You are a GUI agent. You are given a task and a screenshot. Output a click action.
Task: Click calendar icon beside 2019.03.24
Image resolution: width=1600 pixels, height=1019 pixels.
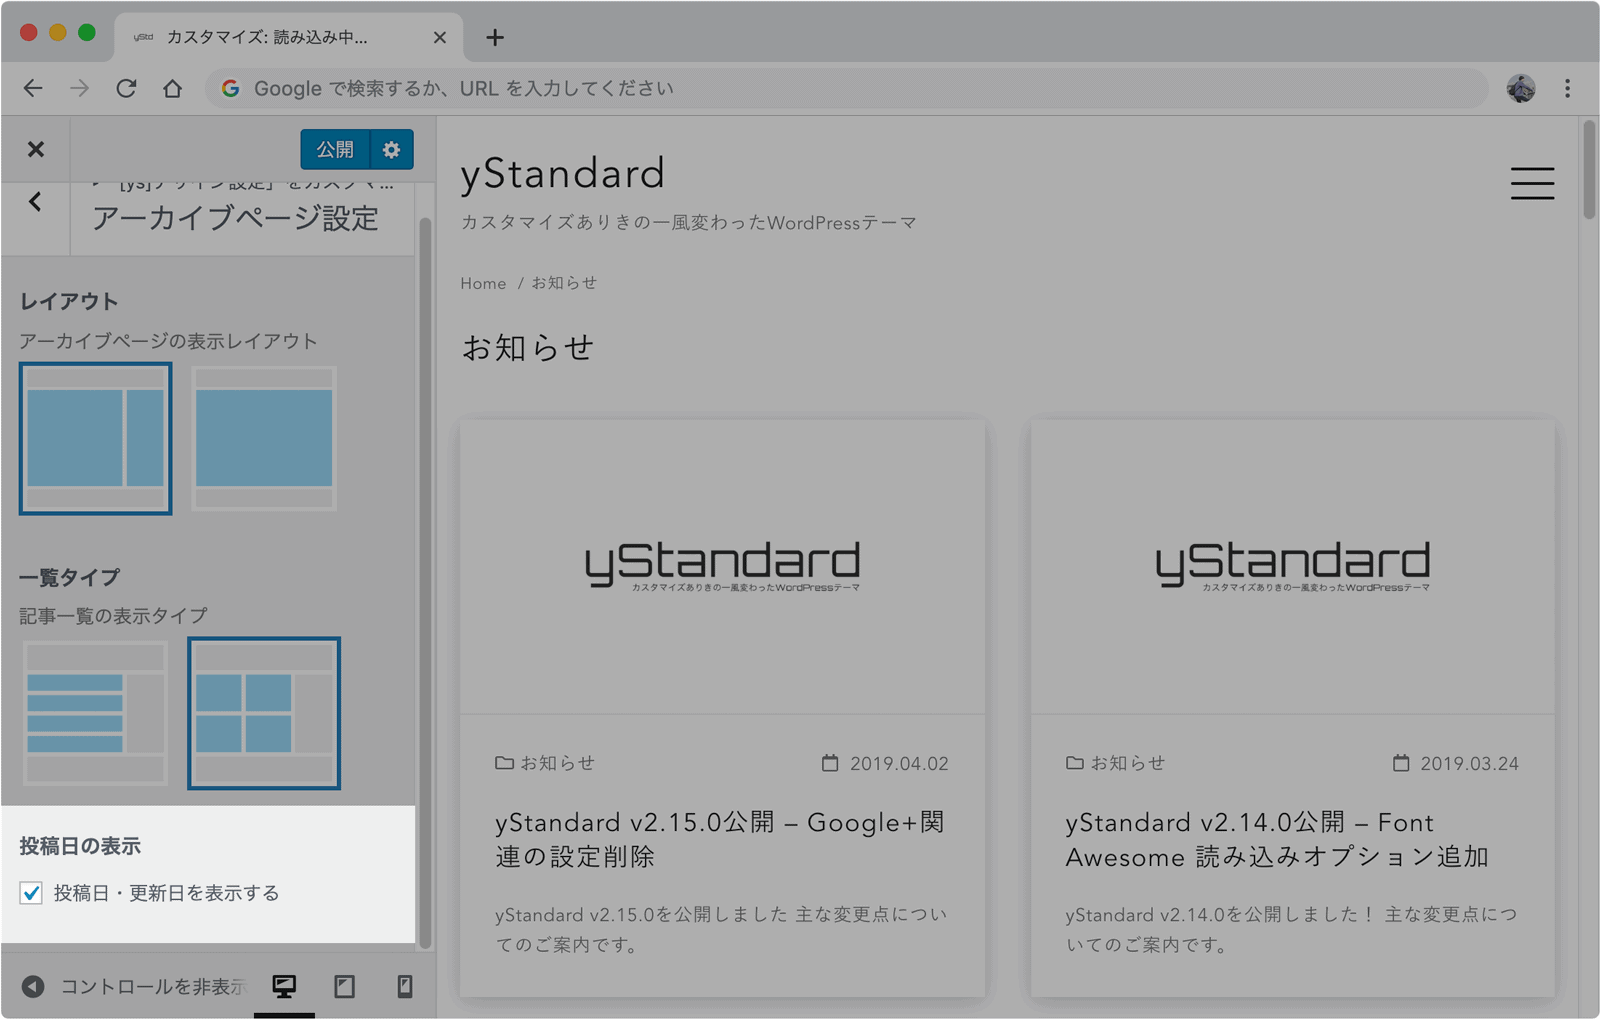point(1401,763)
